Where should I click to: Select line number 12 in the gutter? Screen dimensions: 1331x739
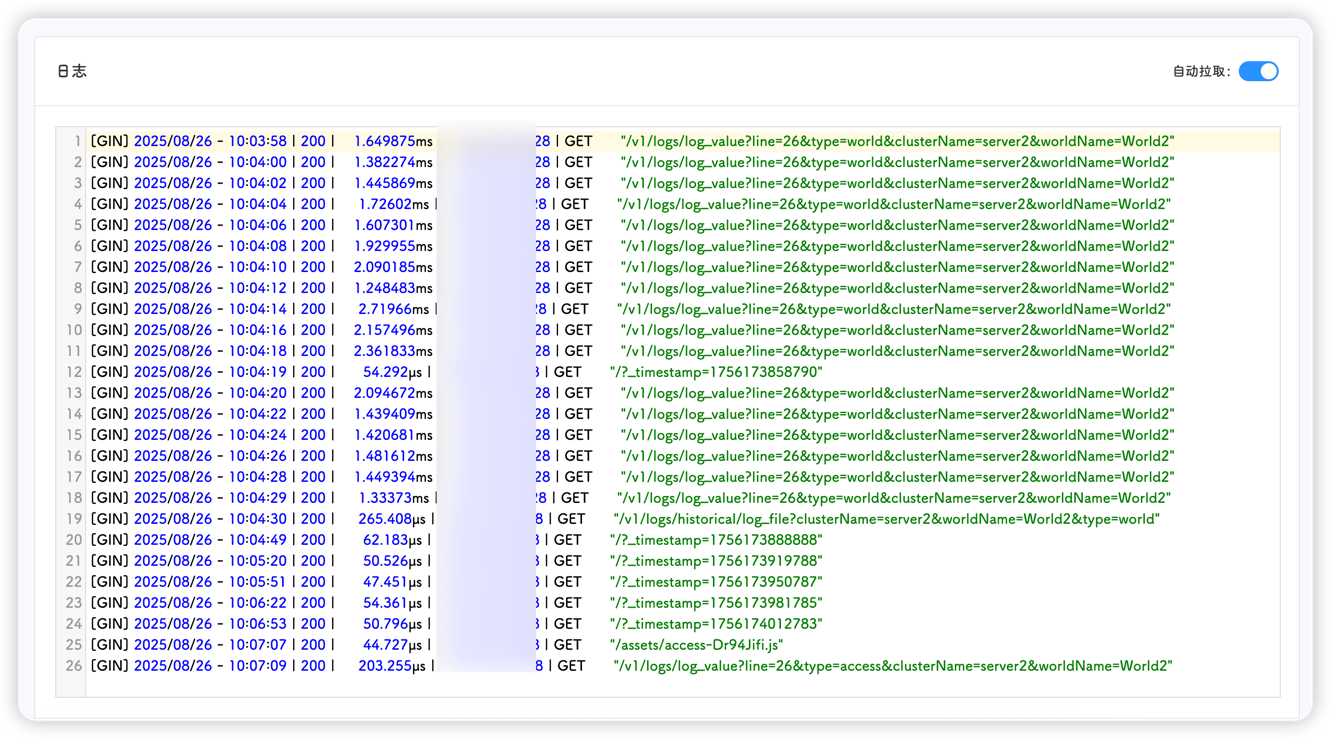point(74,372)
